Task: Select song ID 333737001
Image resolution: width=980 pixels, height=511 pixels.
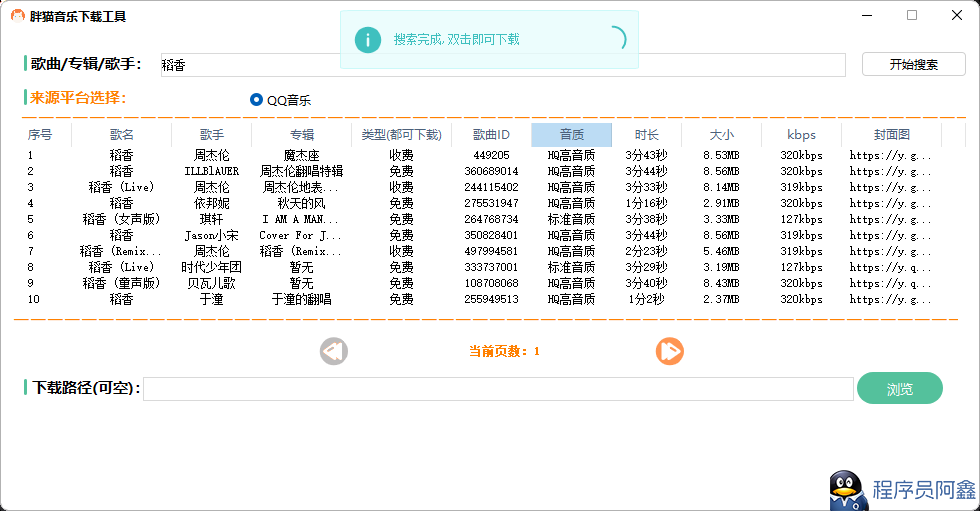Action: 491,267
